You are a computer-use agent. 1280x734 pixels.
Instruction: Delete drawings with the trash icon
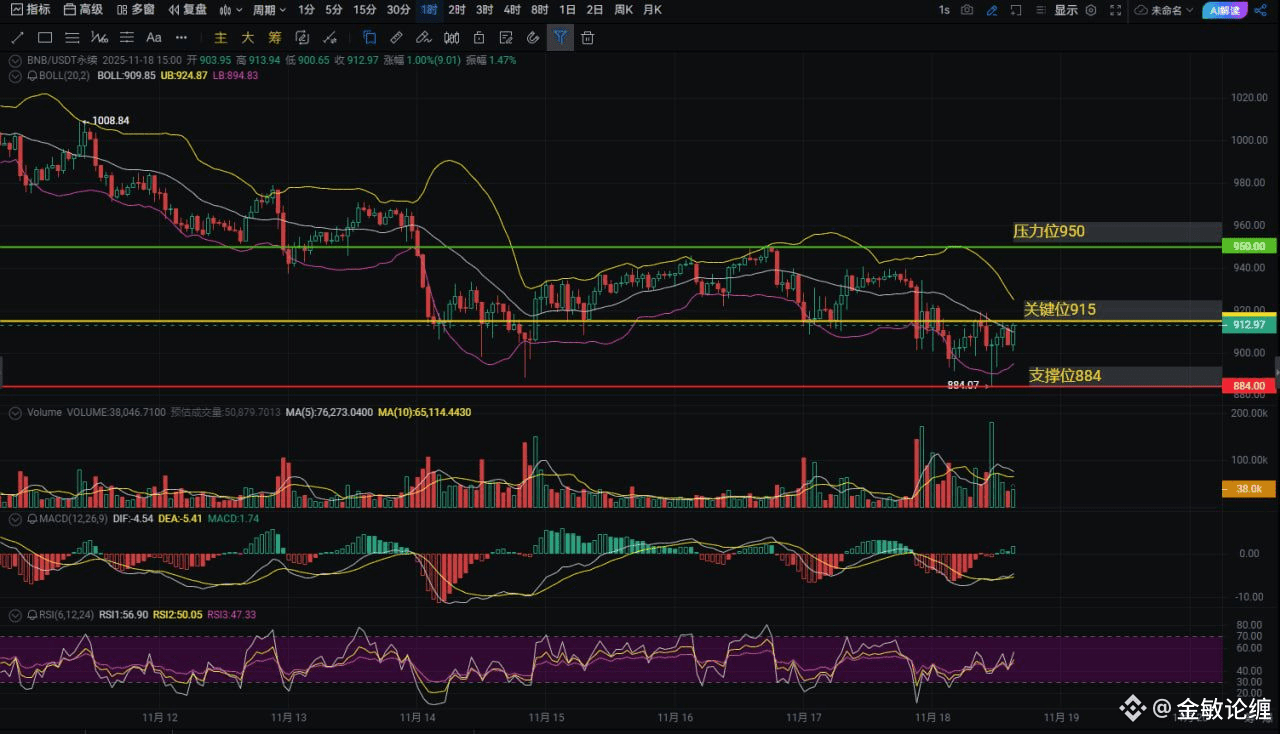[x=588, y=38]
